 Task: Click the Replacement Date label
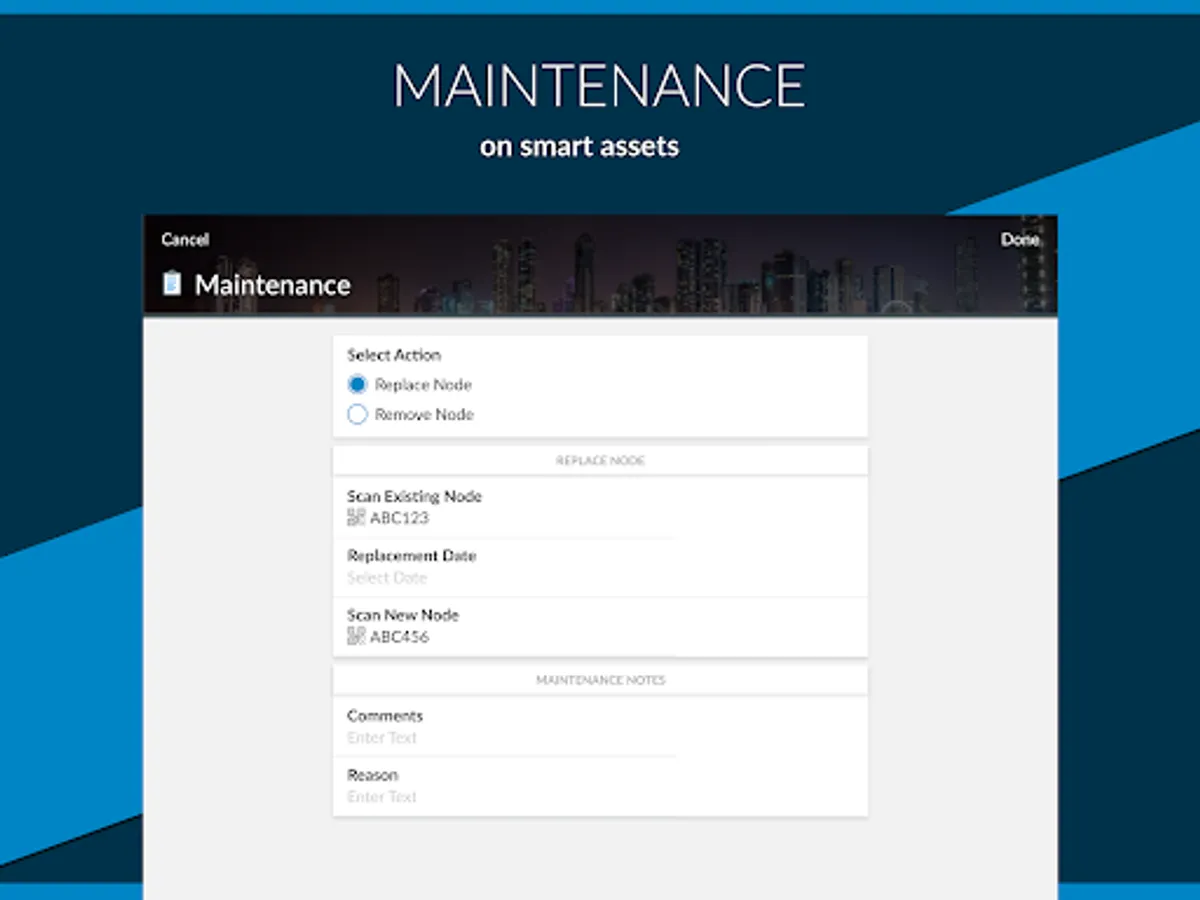[412, 556]
